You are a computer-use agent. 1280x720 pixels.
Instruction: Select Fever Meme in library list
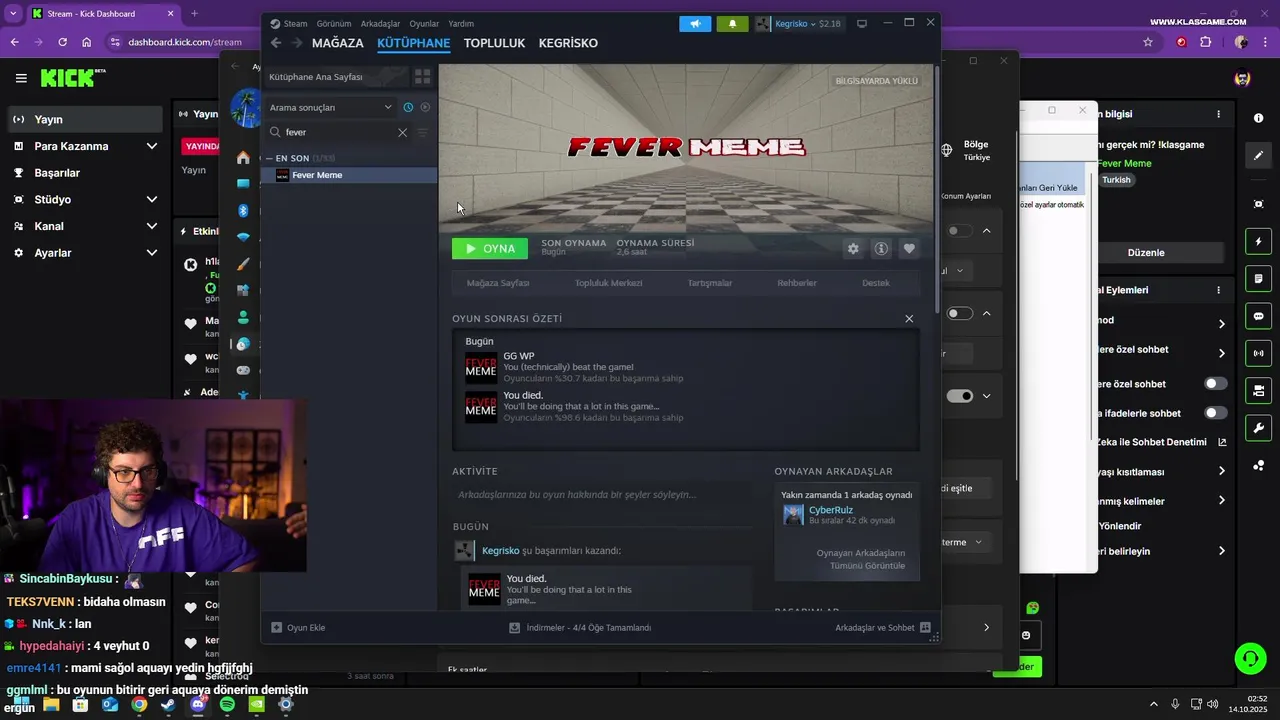click(349, 175)
